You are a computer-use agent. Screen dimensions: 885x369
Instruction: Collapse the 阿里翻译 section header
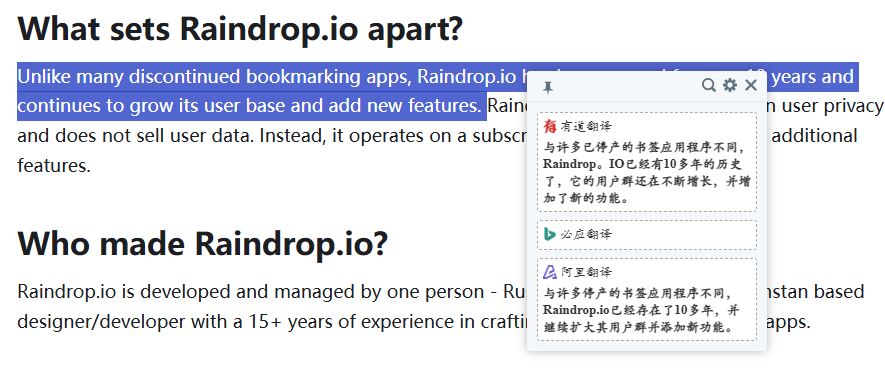(585, 273)
